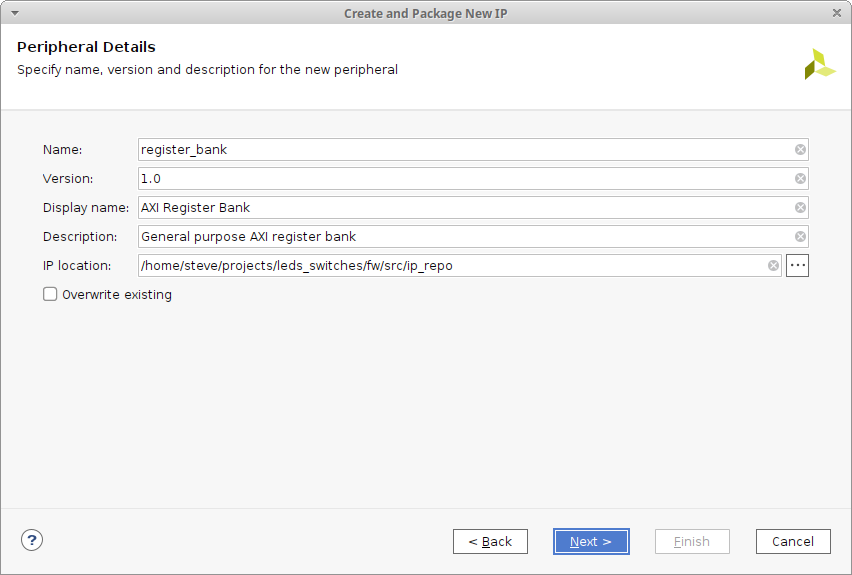Clear the Display name field
The image size is (852, 575).
(800, 208)
